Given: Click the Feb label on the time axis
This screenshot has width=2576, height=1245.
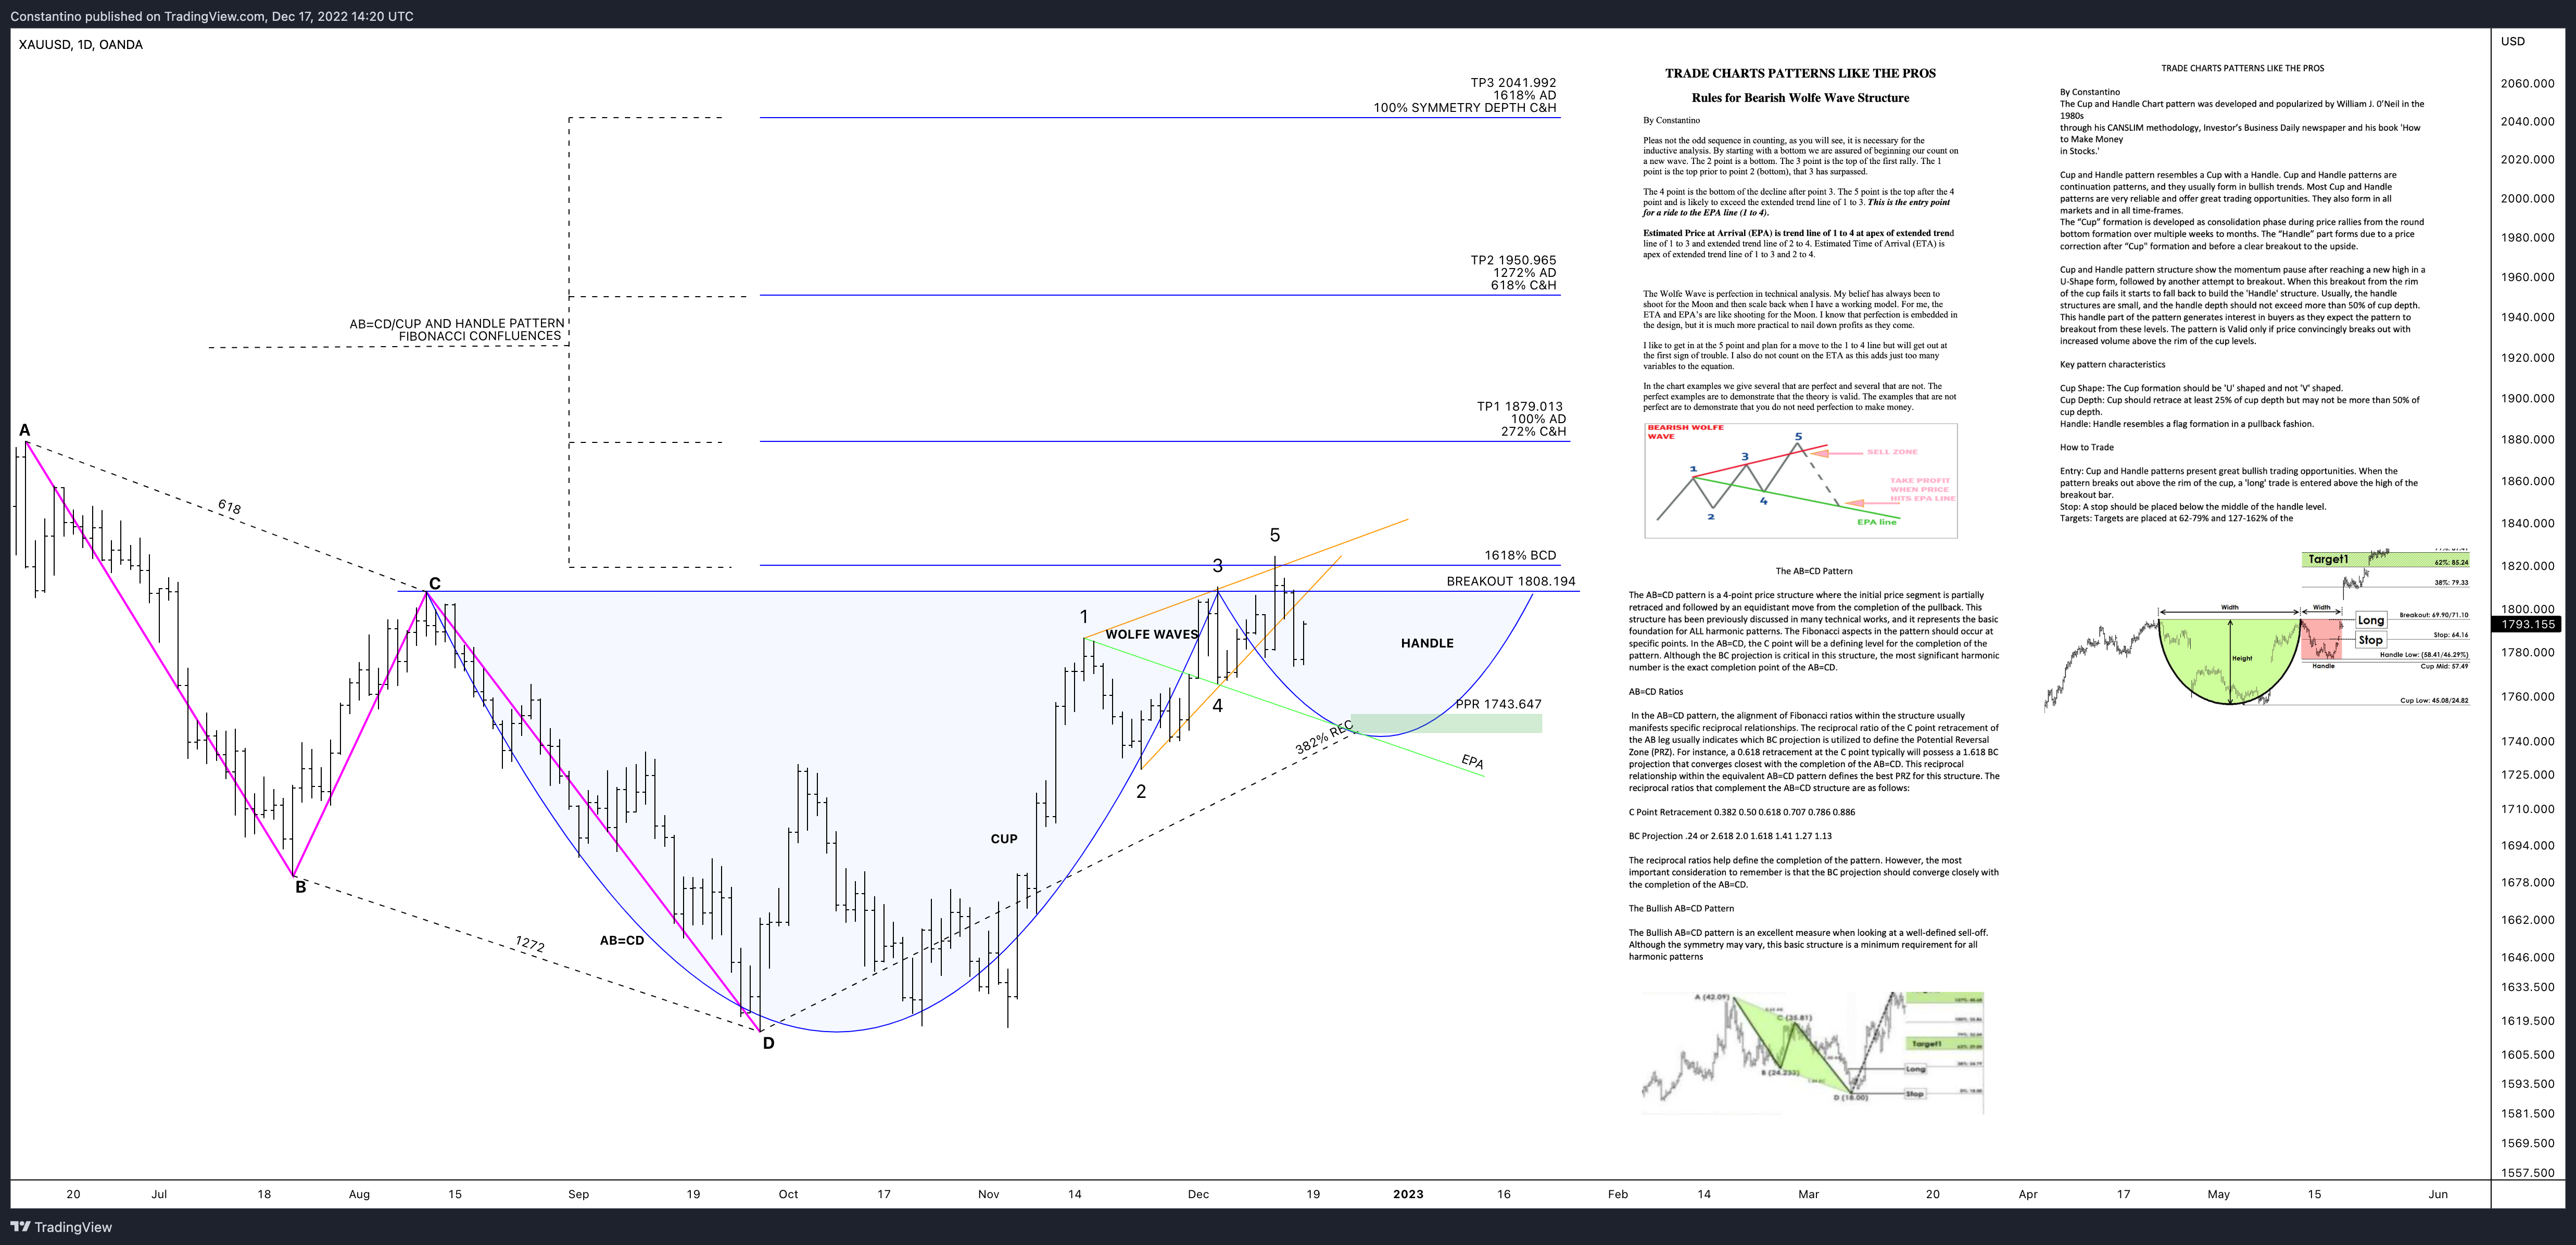Looking at the screenshot, I should [x=1617, y=1194].
